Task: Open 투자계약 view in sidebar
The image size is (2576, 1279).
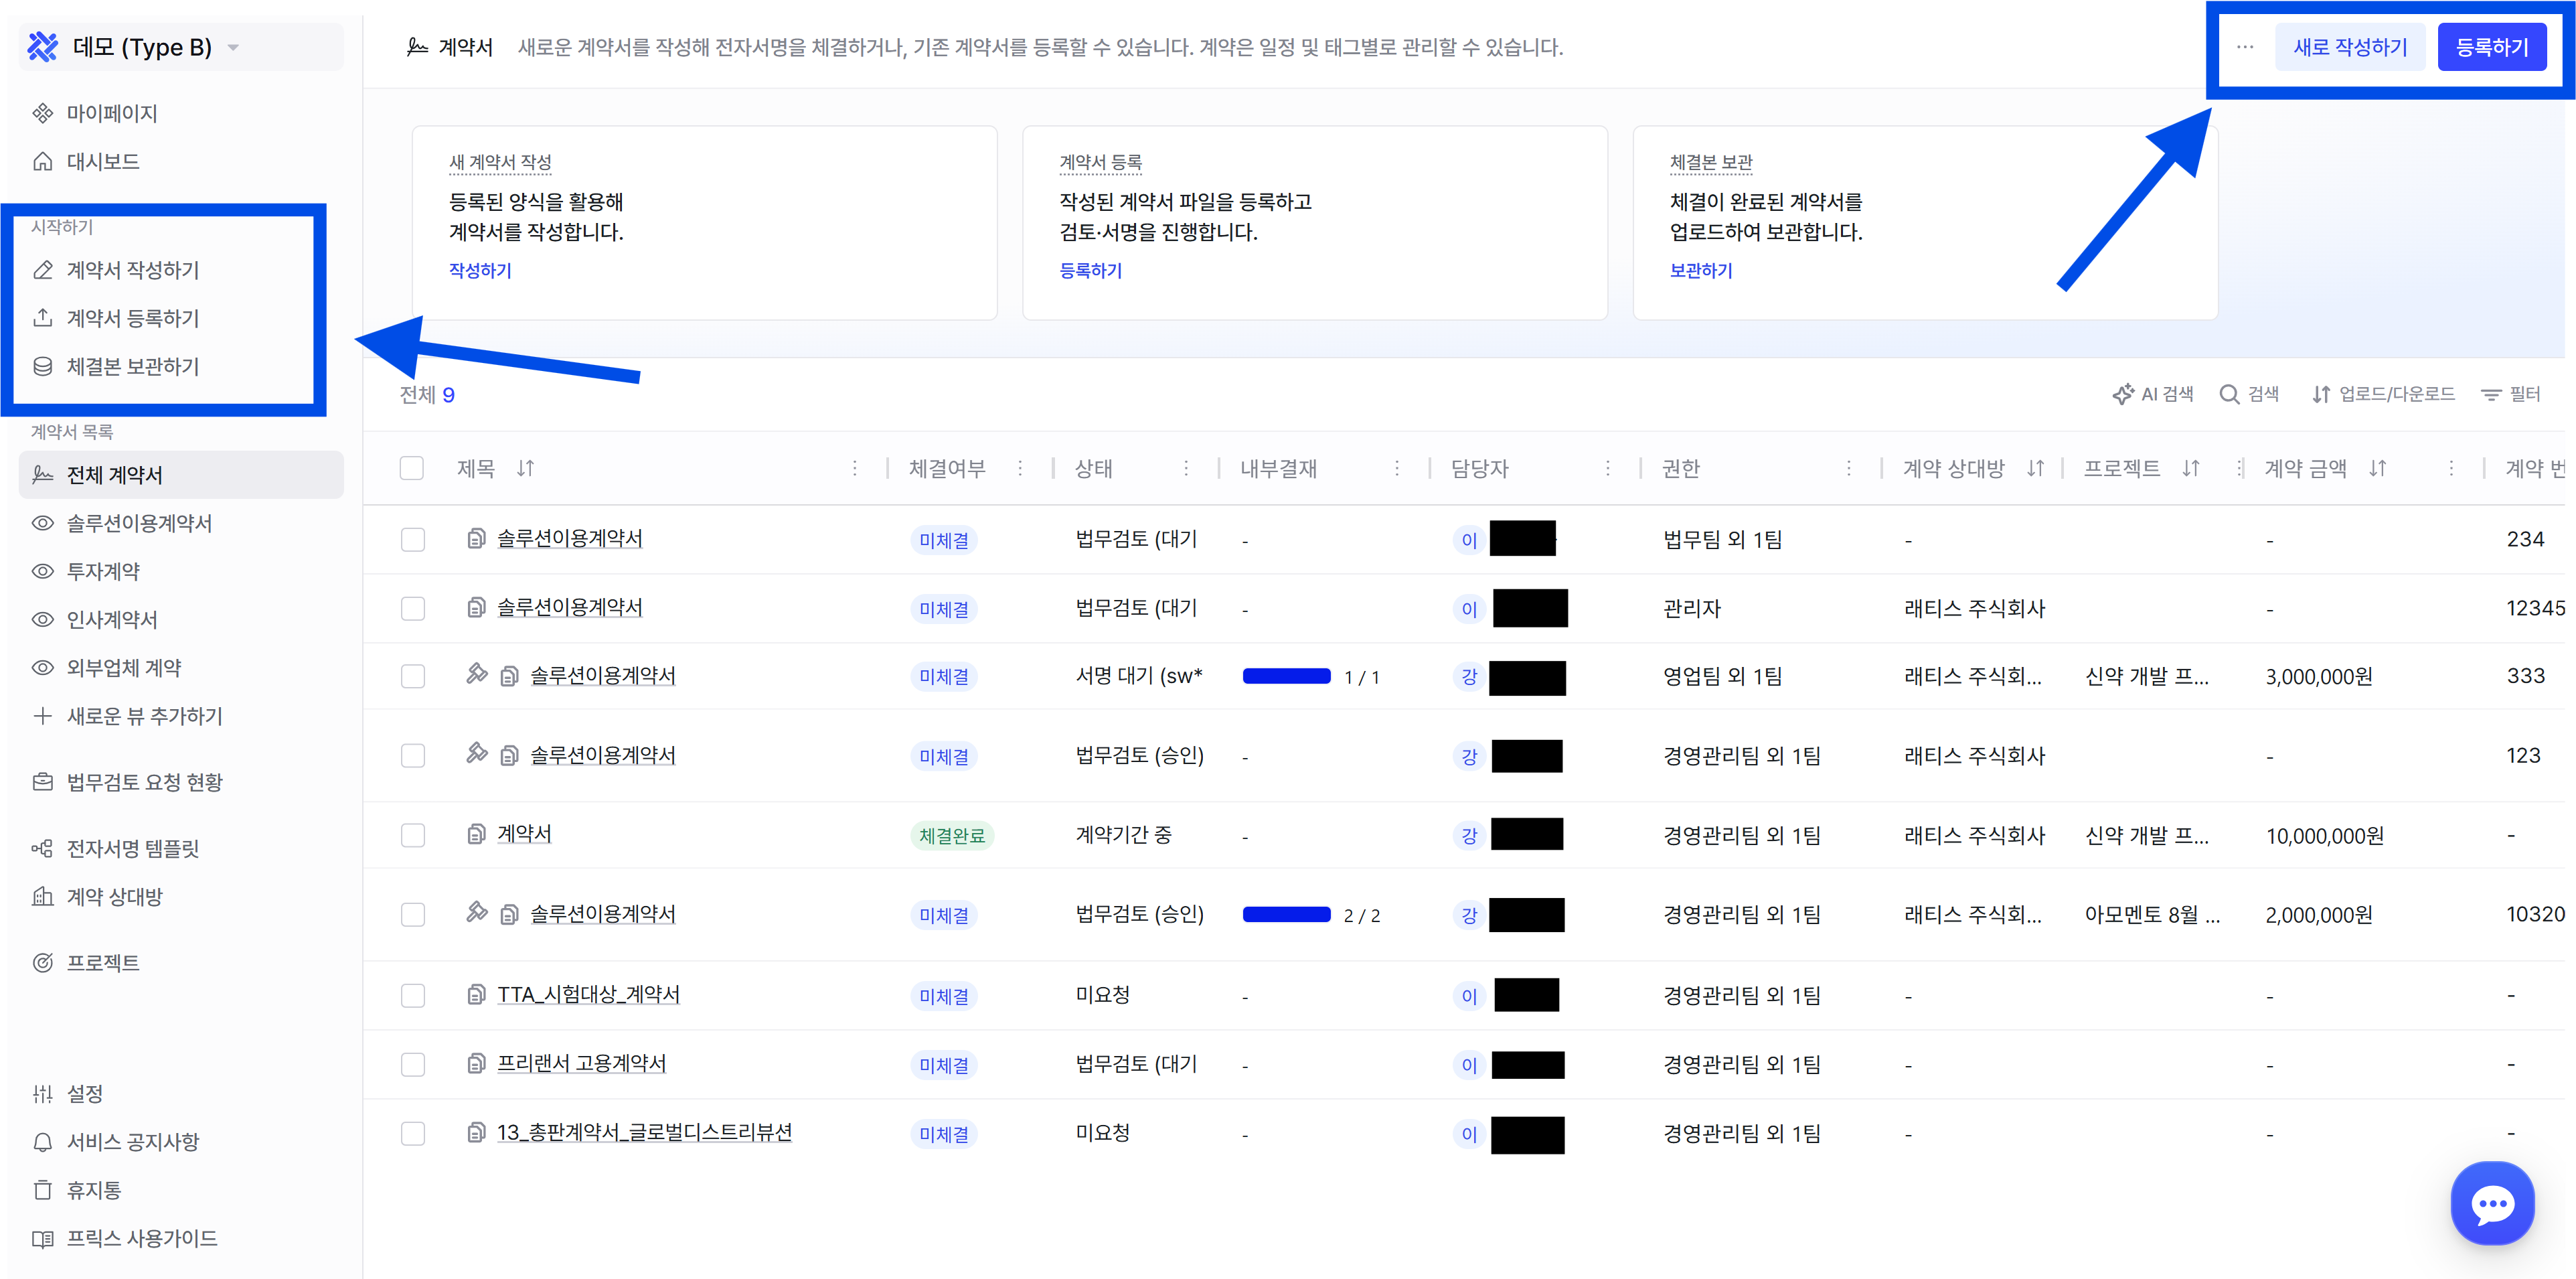Action: click(103, 571)
